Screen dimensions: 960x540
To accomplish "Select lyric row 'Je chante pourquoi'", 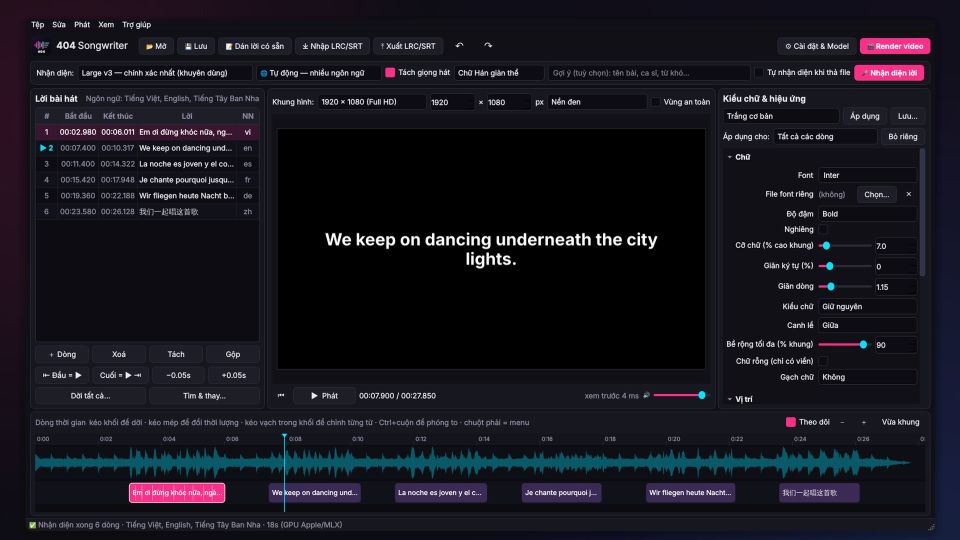I will pos(147,180).
